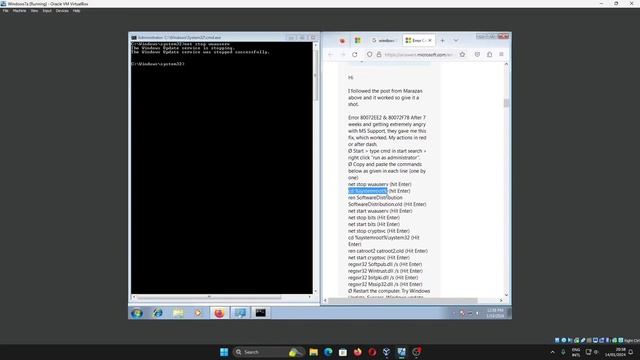Image resolution: width=640 pixels, height=360 pixels.
Task: Open the VirtualBox File menu
Action: (x=6, y=11)
